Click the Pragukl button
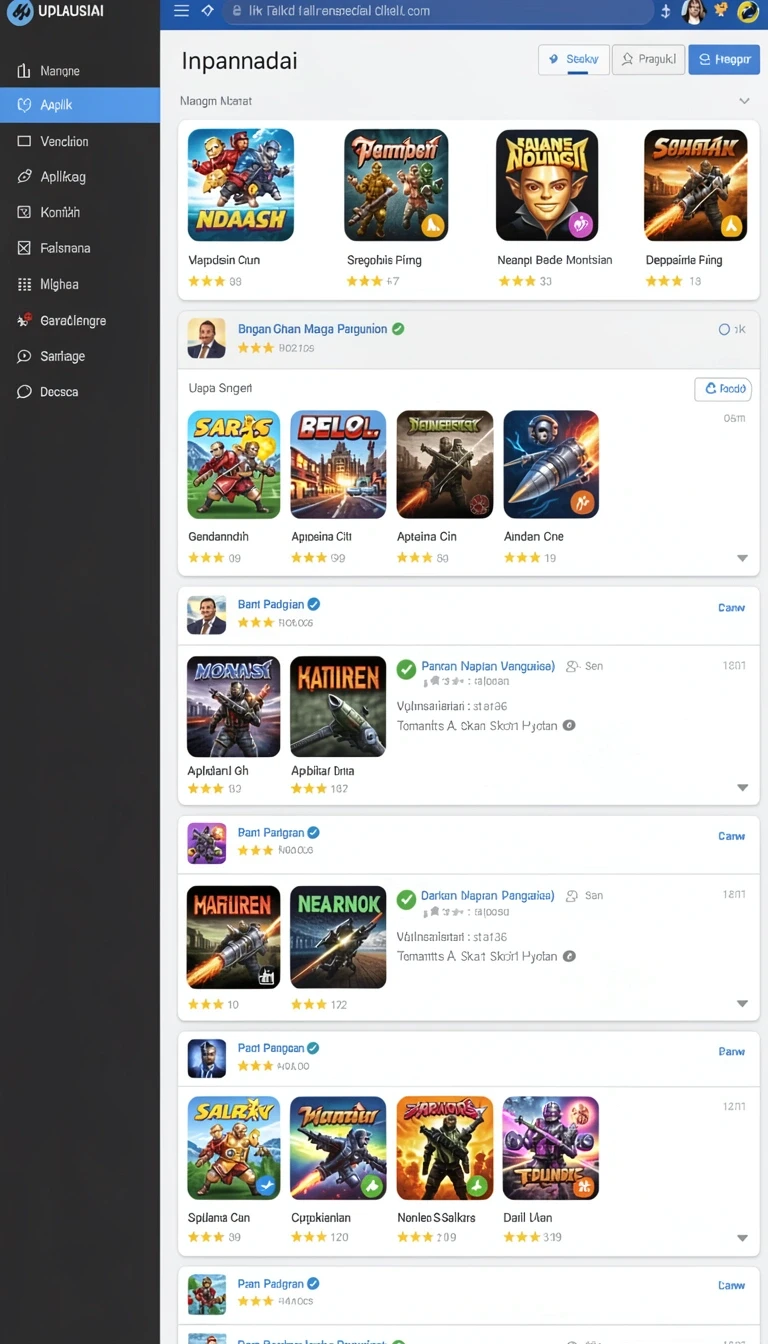This screenshot has height=1344, width=768. point(648,60)
